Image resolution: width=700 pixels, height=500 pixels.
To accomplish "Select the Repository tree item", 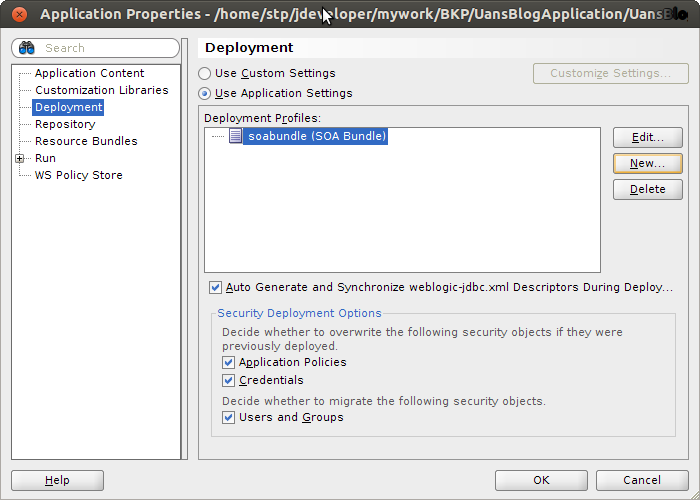I will pos(65,124).
